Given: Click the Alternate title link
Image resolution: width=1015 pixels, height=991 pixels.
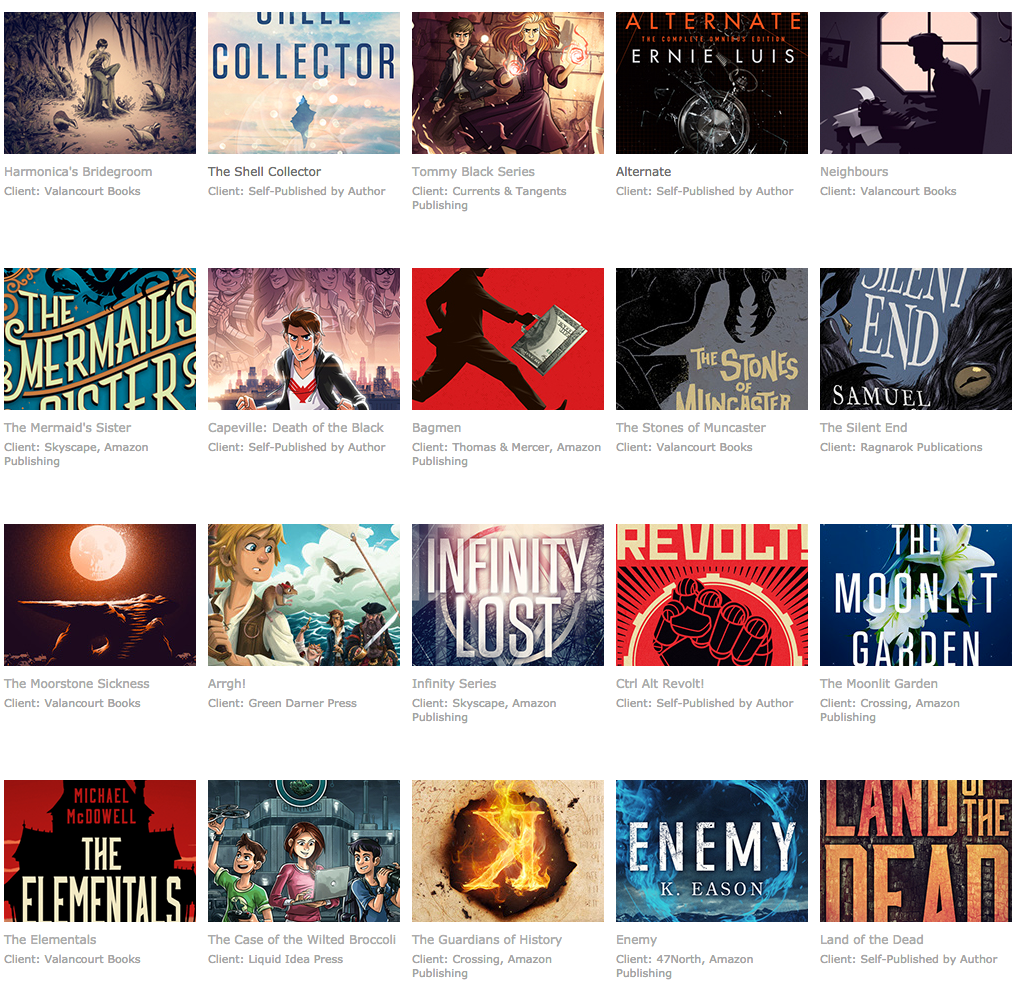Looking at the screenshot, I should [x=643, y=172].
